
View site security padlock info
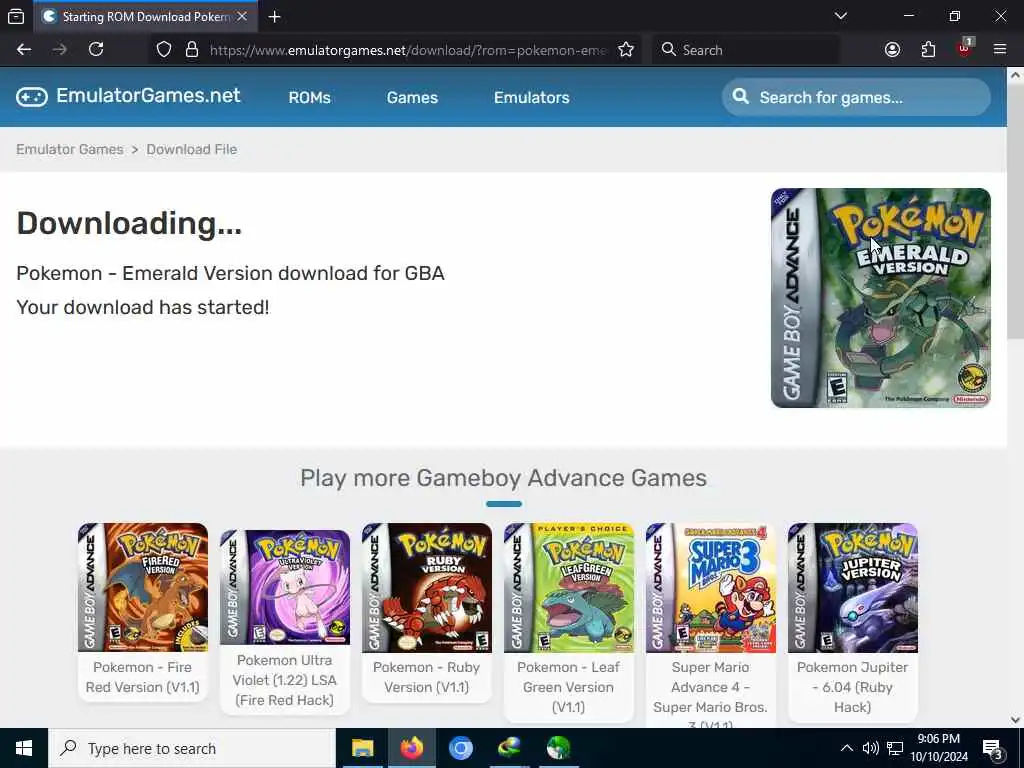(x=191, y=50)
